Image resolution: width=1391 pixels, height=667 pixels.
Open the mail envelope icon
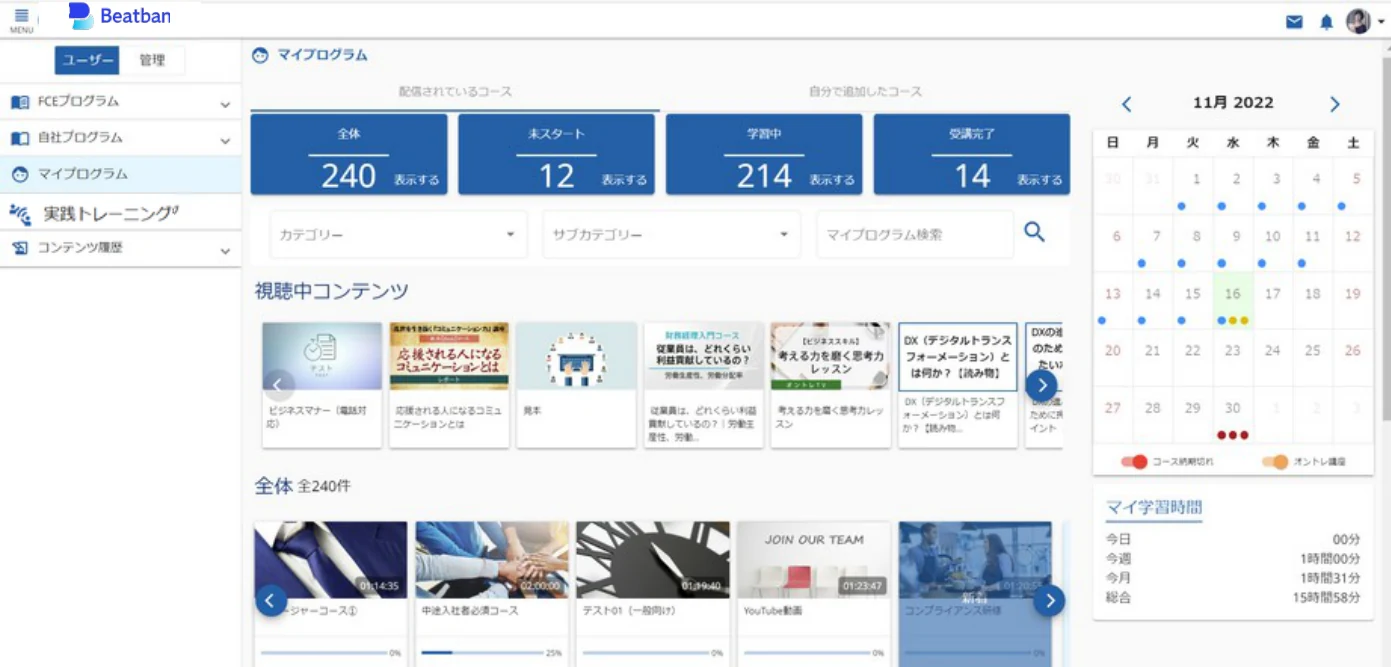1294,22
